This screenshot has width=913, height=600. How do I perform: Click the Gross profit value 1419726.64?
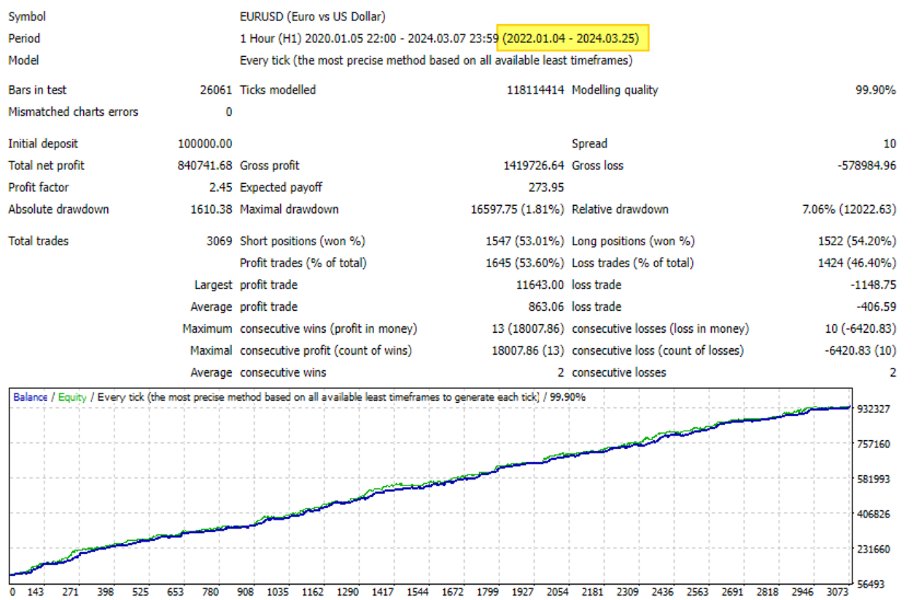[x=521, y=165]
